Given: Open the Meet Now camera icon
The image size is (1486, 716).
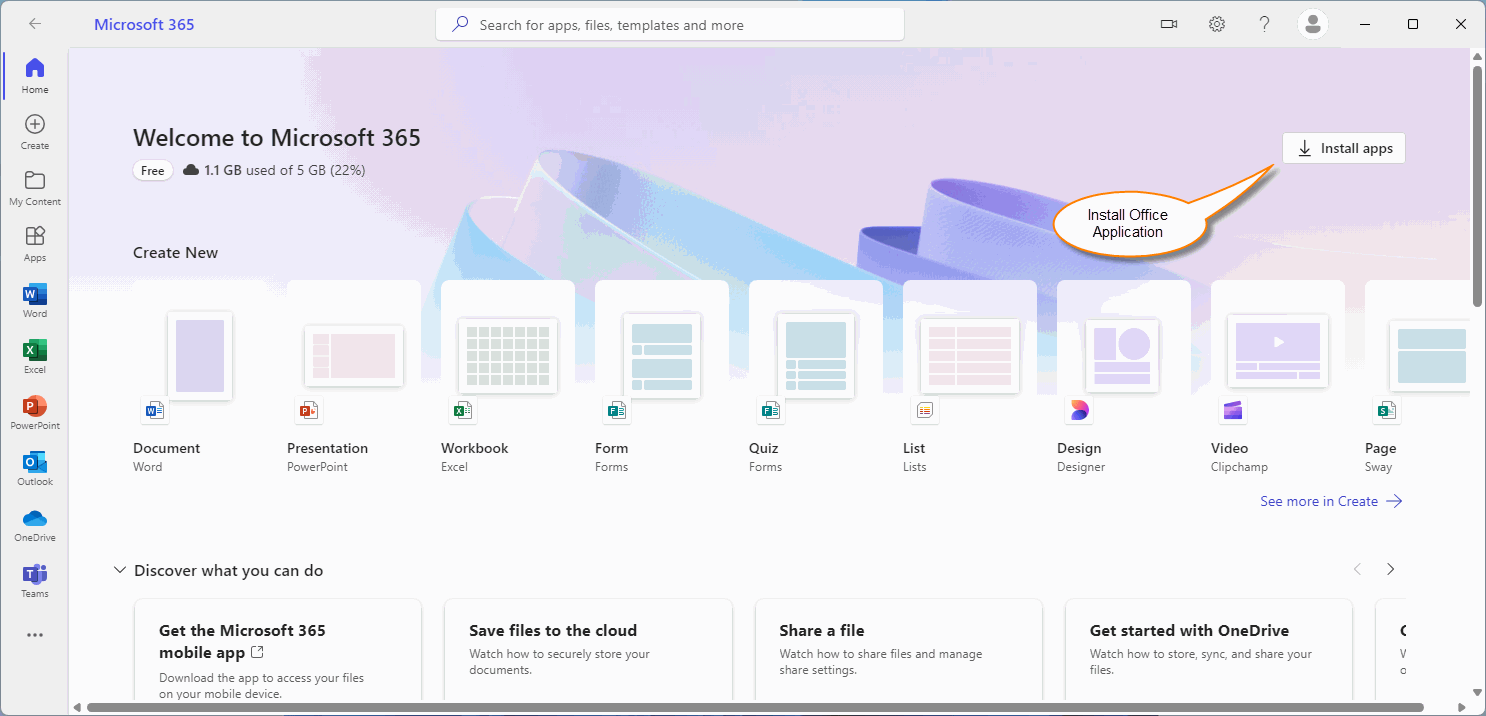Looking at the screenshot, I should (1169, 24).
